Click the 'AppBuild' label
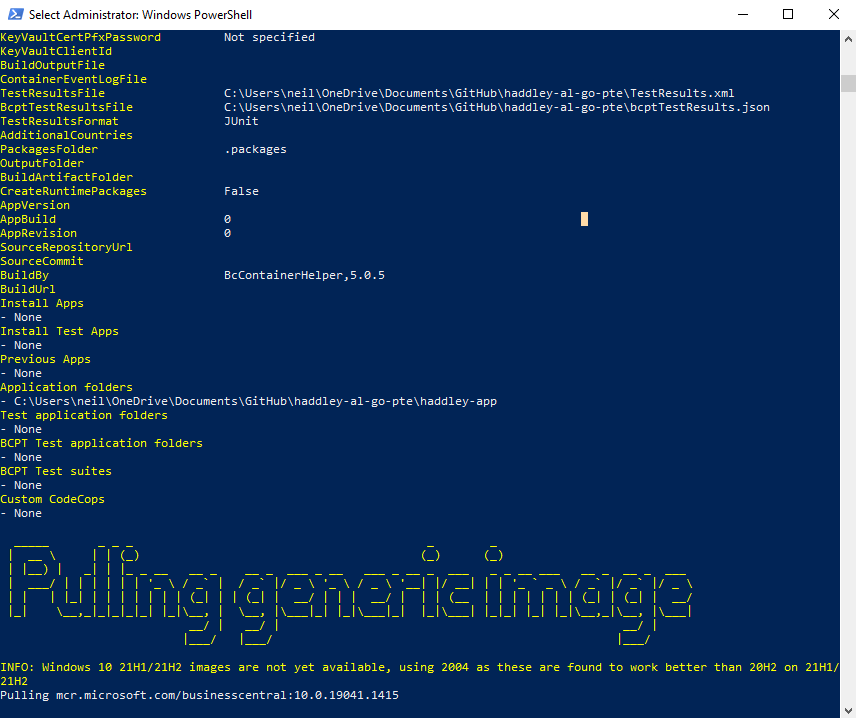 (x=28, y=219)
